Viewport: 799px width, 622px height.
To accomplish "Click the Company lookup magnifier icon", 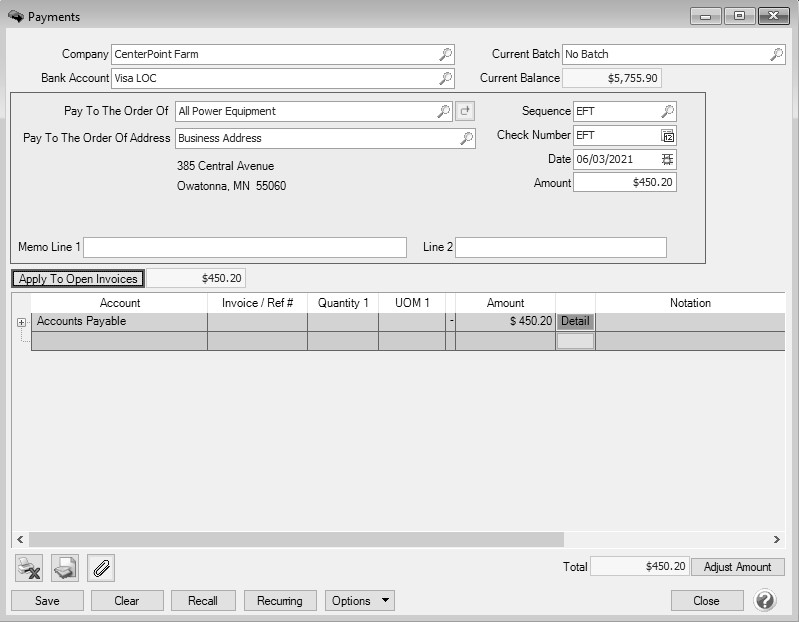I will pos(446,54).
